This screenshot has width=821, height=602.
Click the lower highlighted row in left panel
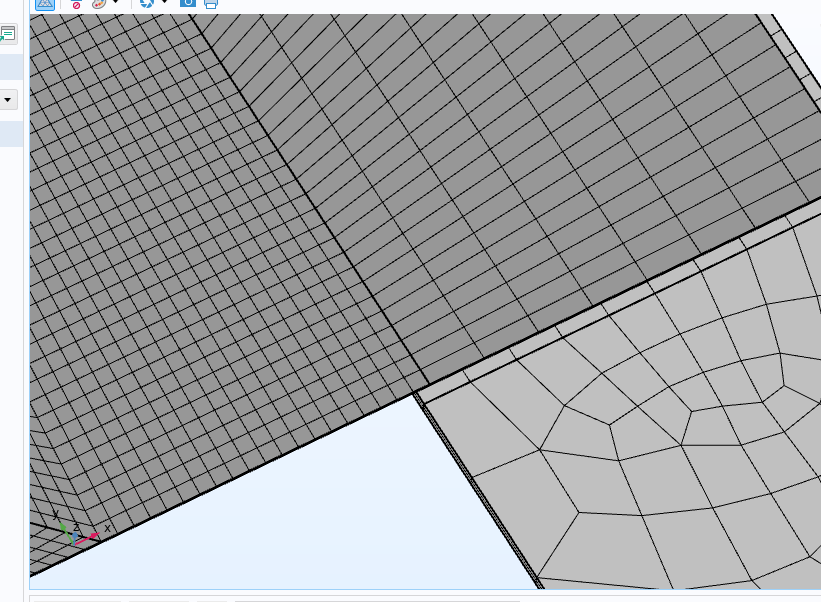[11, 134]
